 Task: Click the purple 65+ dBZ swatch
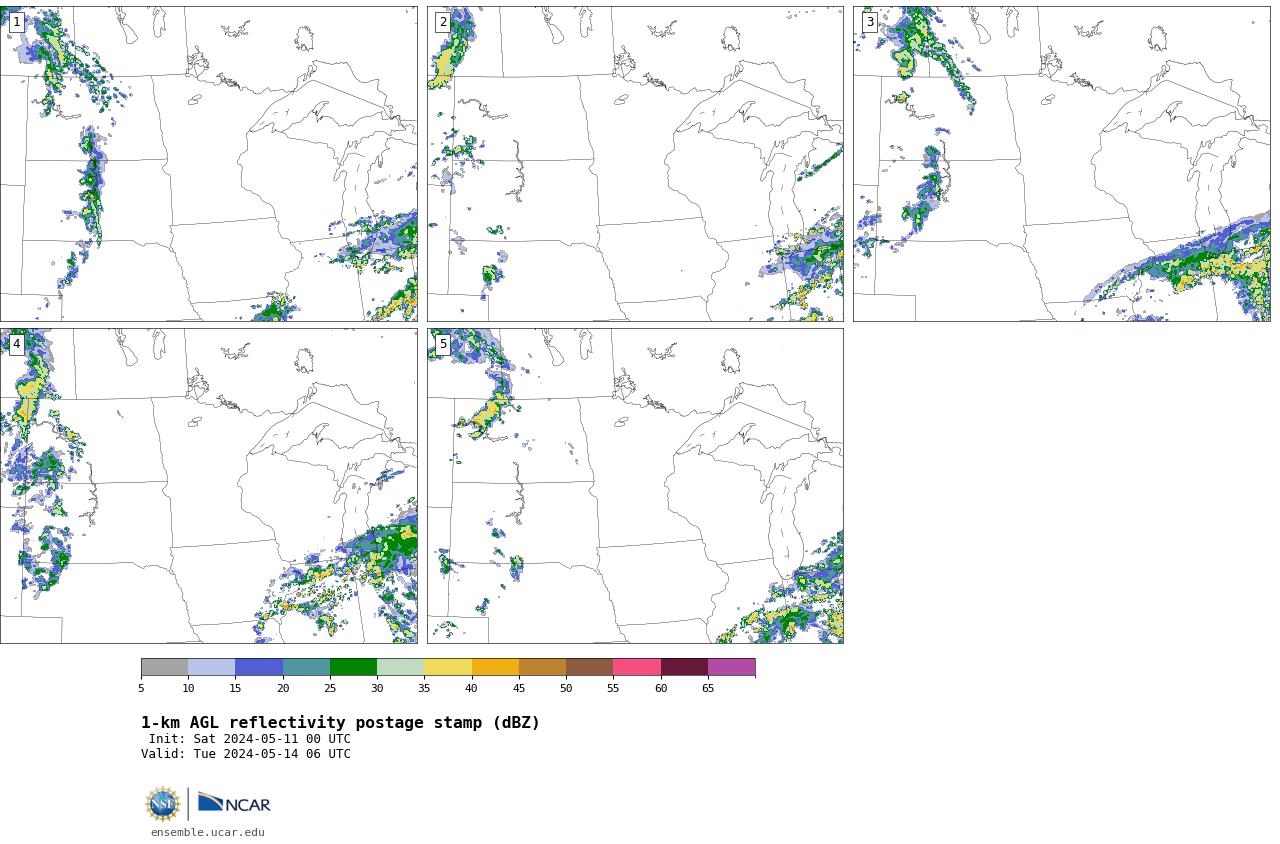coord(731,667)
